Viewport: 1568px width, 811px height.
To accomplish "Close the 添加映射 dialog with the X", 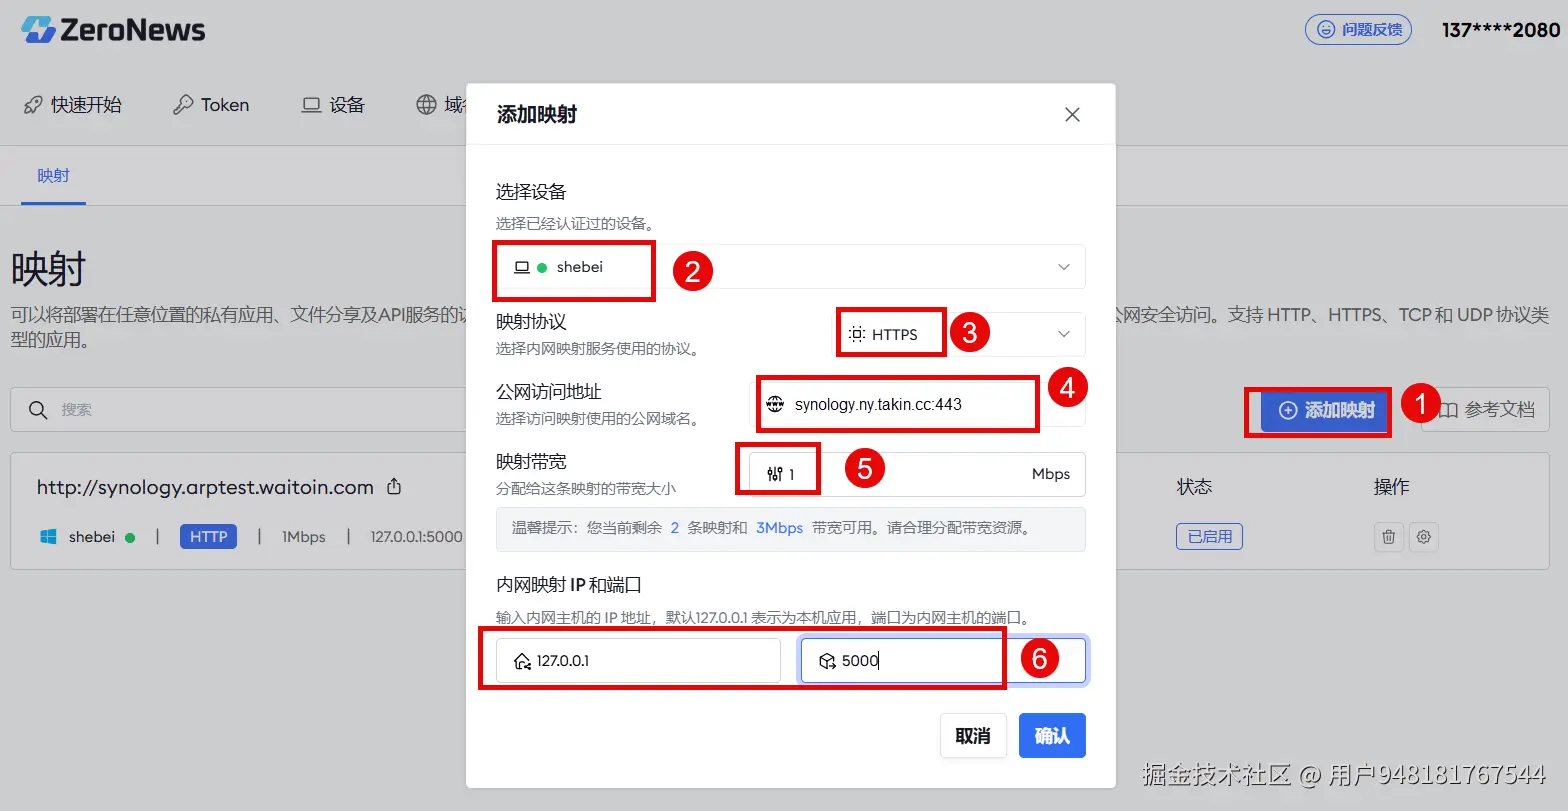I will click(1072, 115).
